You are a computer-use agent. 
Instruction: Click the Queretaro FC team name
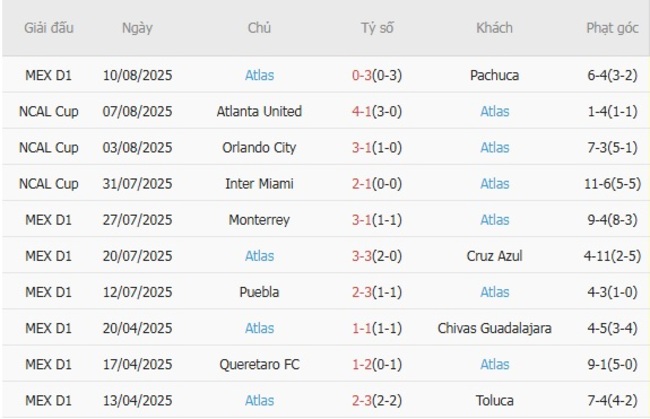[x=259, y=364]
